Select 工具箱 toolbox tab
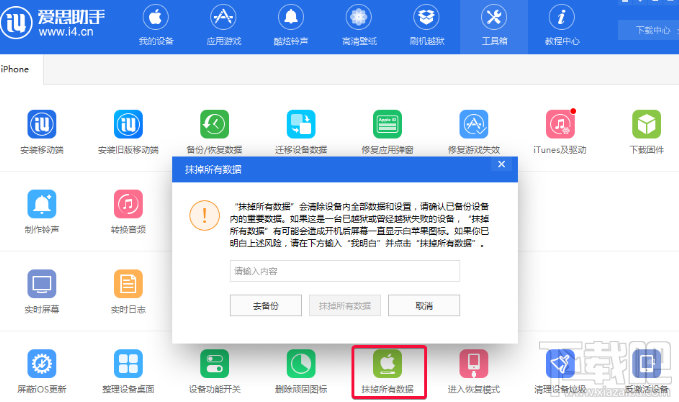 [x=494, y=26]
